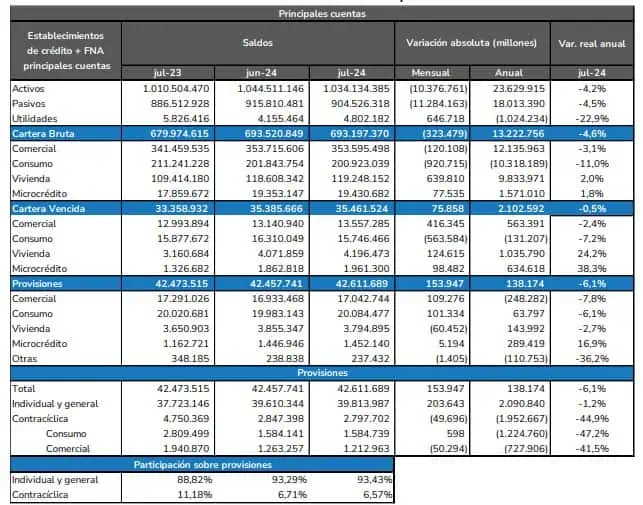Select the "Otras" row label
643x505 pixels.
pos(25,359)
